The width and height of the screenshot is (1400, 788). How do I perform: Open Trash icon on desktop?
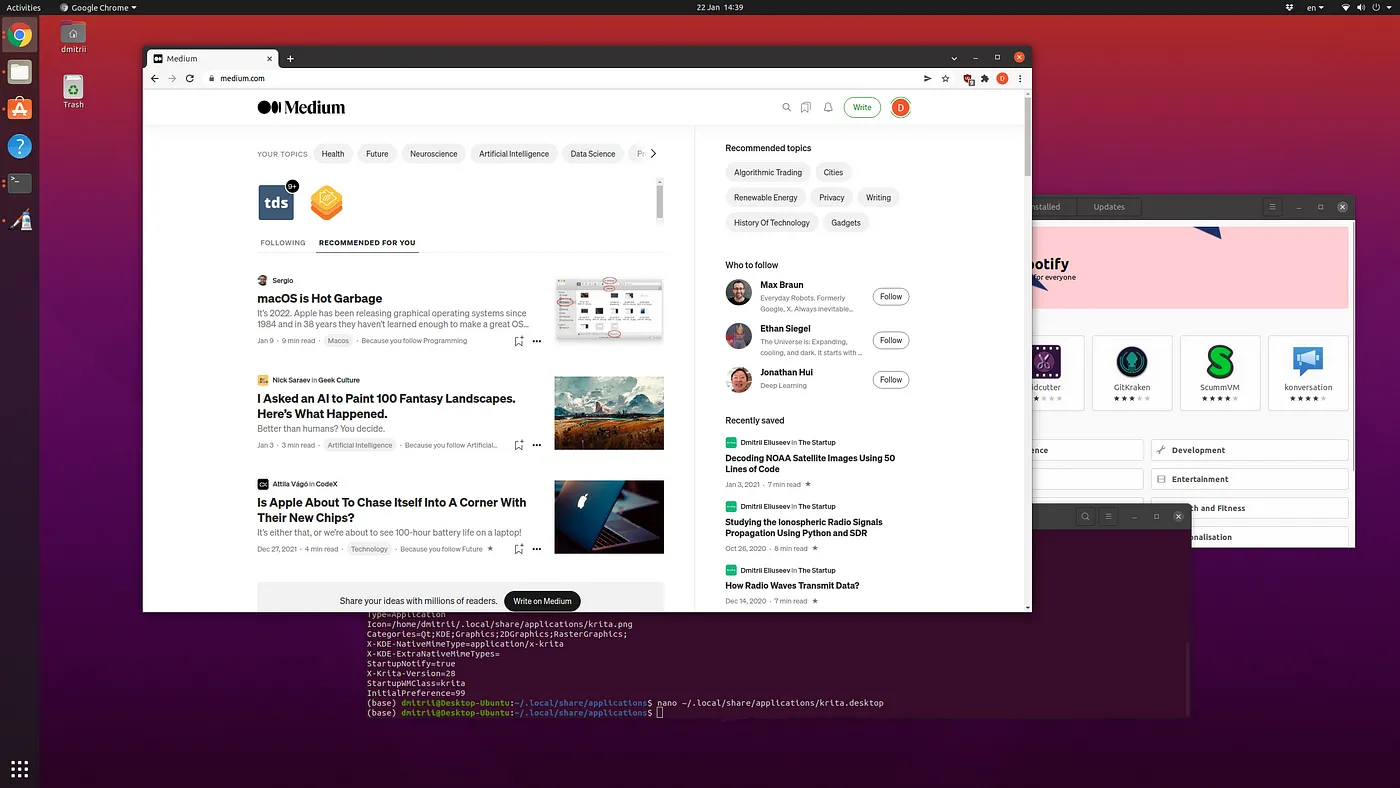[x=73, y=91]
